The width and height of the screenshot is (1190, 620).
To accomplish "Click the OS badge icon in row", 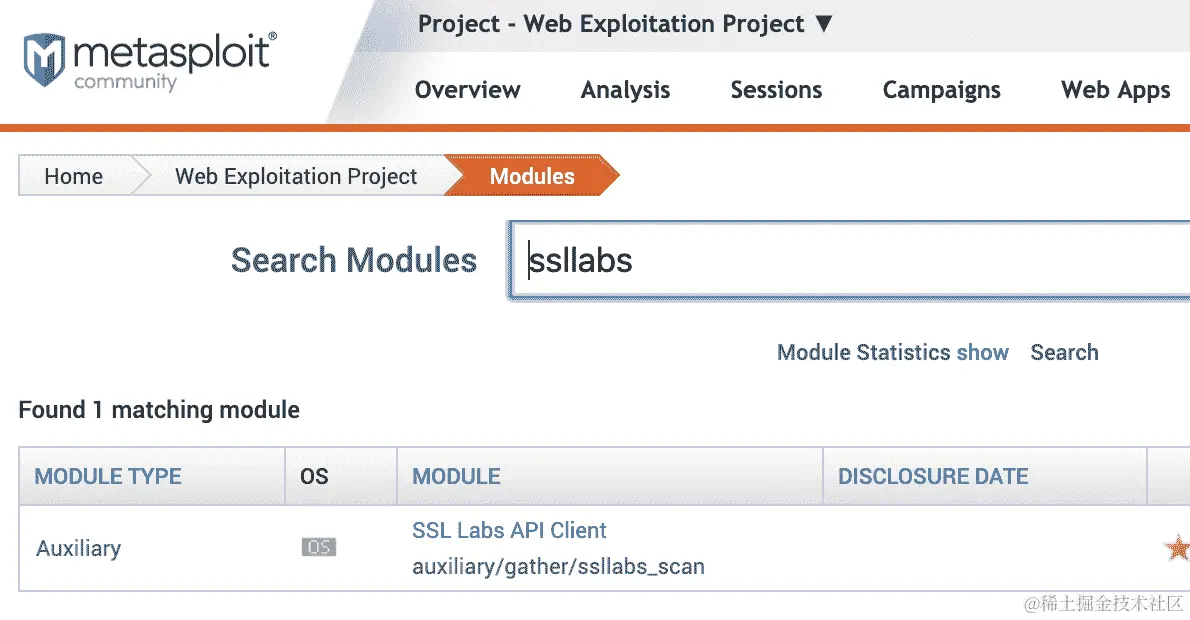I will click(x=319, y=547).
